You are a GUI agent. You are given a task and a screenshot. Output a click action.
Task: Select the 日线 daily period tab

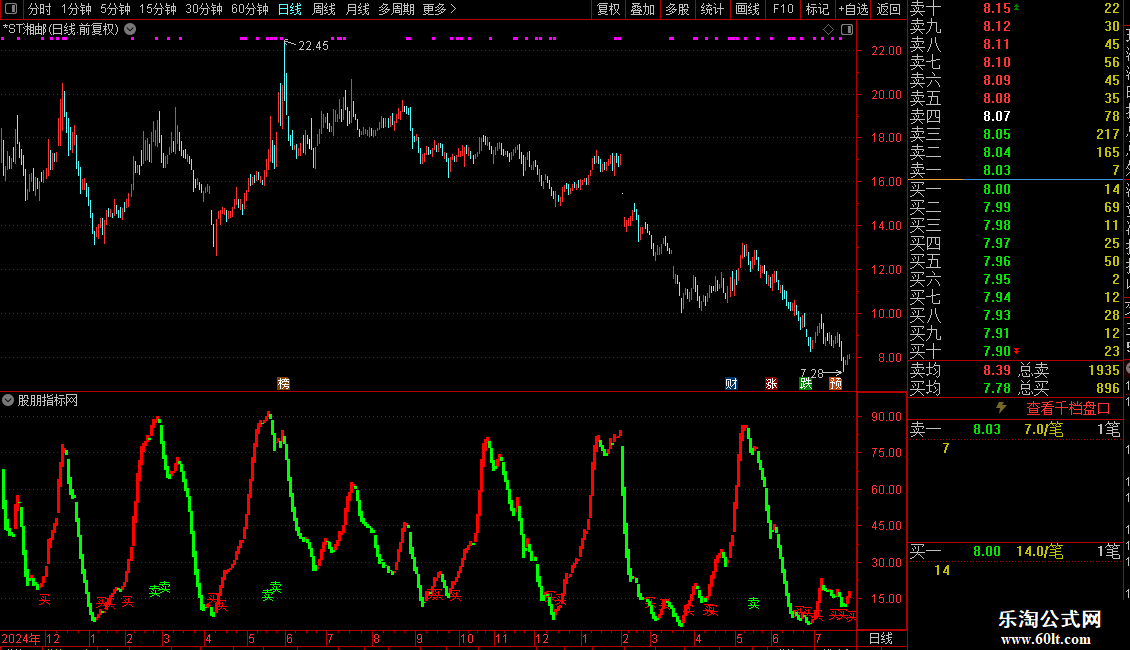point(290,9)
